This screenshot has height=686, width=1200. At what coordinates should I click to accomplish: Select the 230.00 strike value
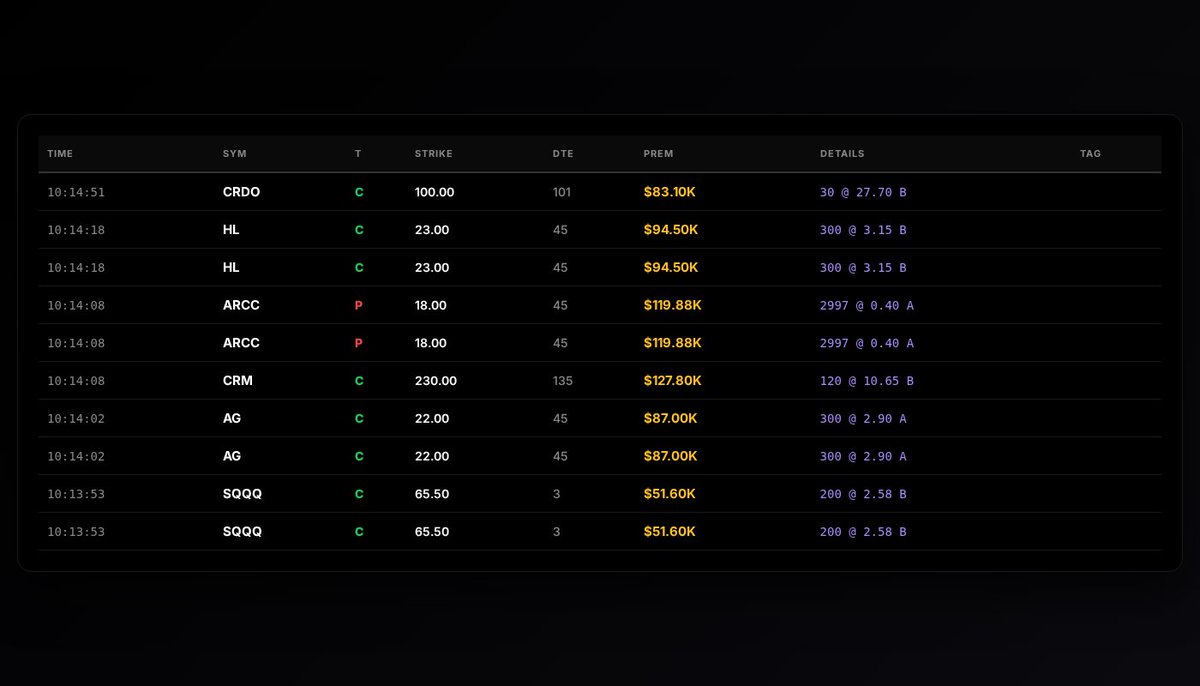436,381
